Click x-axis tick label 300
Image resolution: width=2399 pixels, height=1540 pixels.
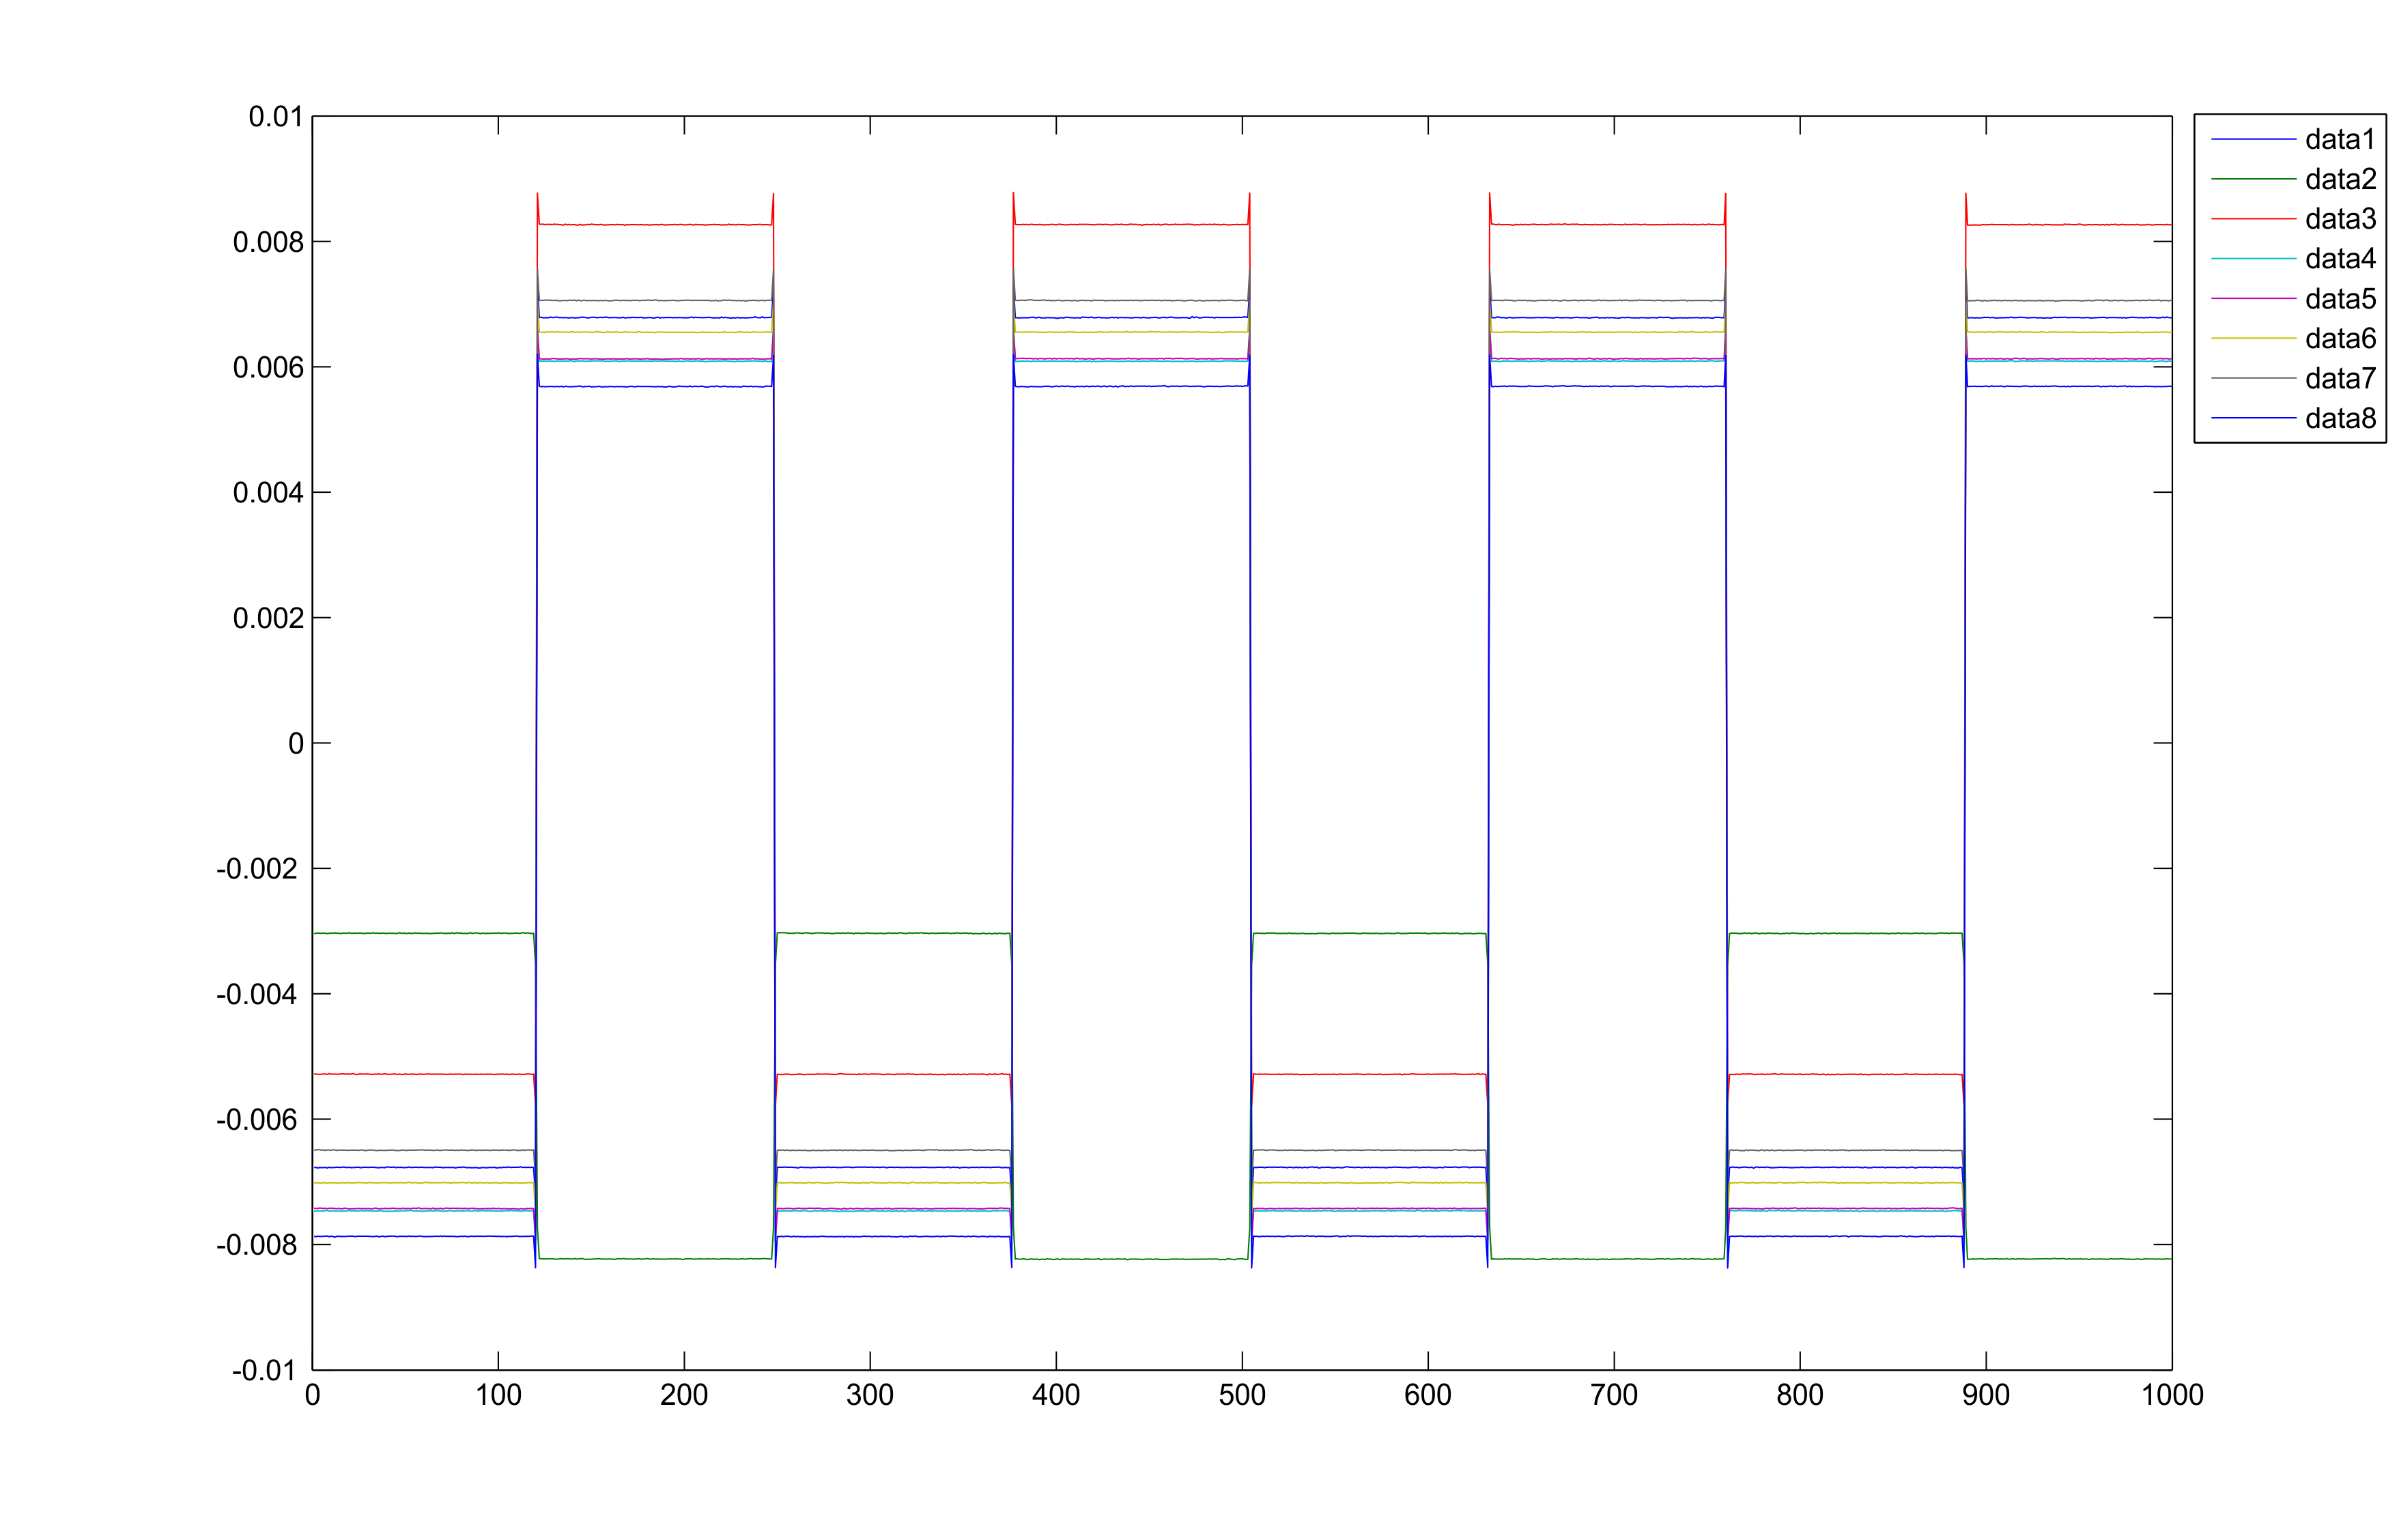tap(870, 1395)
